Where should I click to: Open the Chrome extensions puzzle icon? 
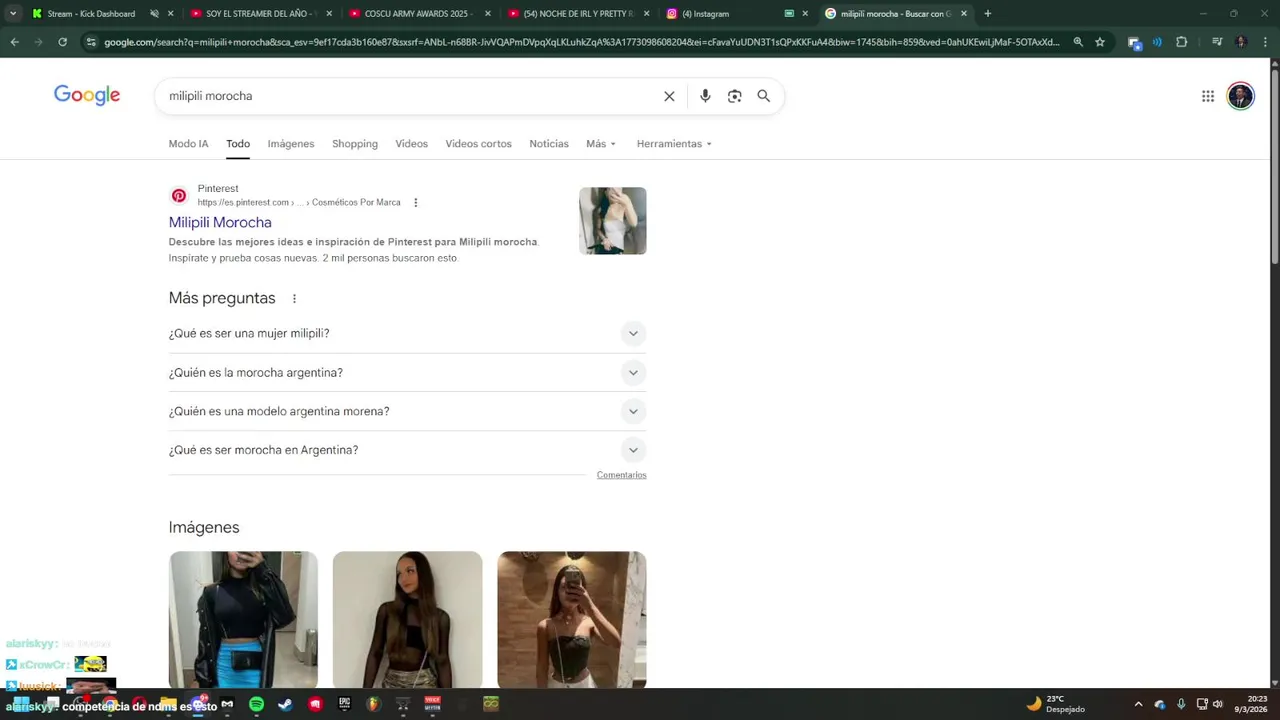click(x=1181, y=42)
